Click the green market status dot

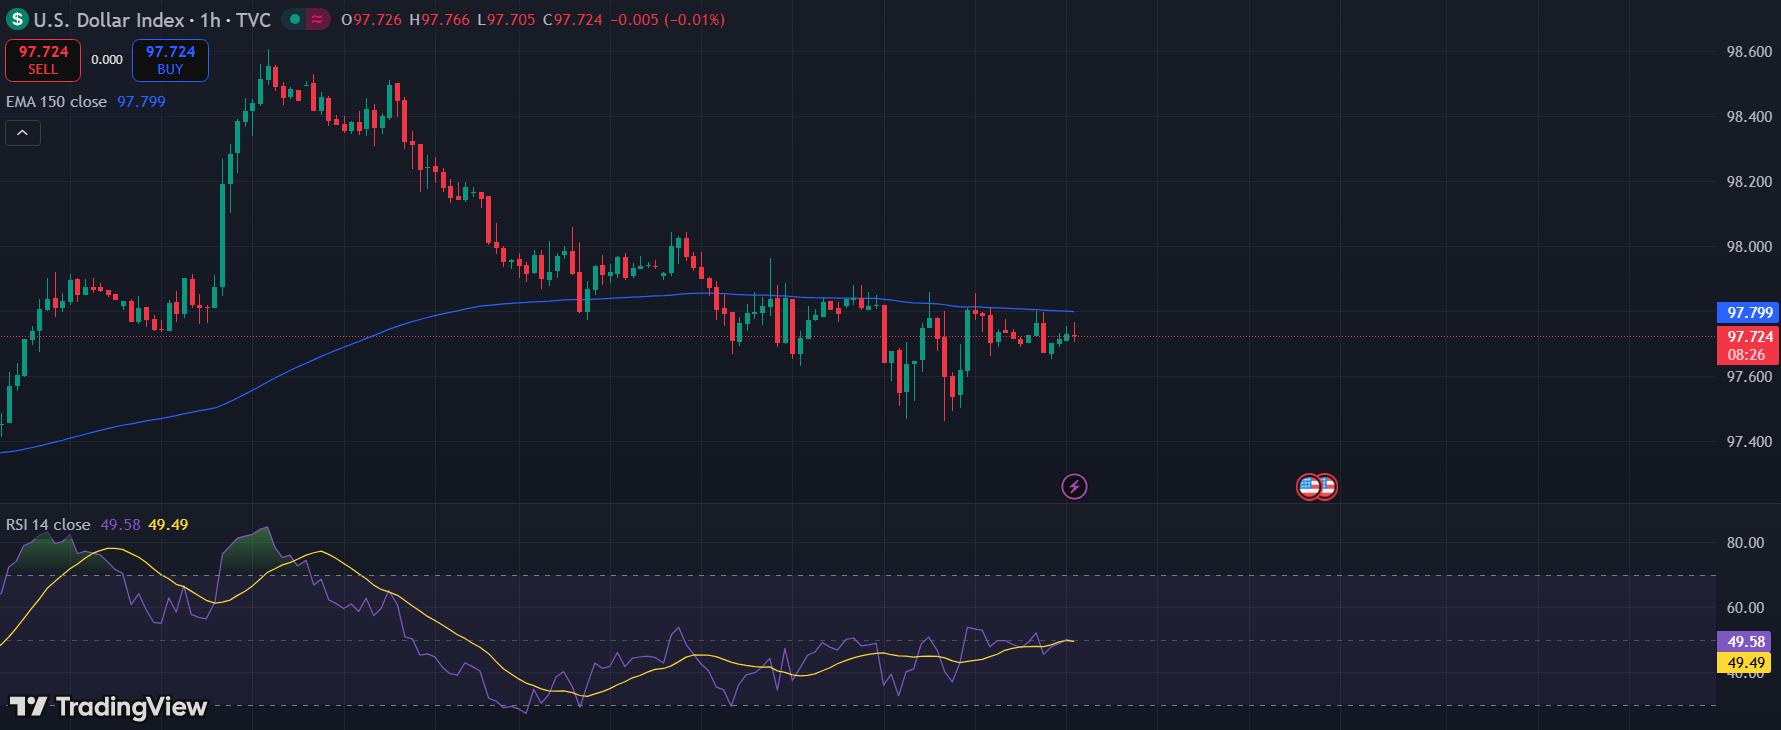295,19
